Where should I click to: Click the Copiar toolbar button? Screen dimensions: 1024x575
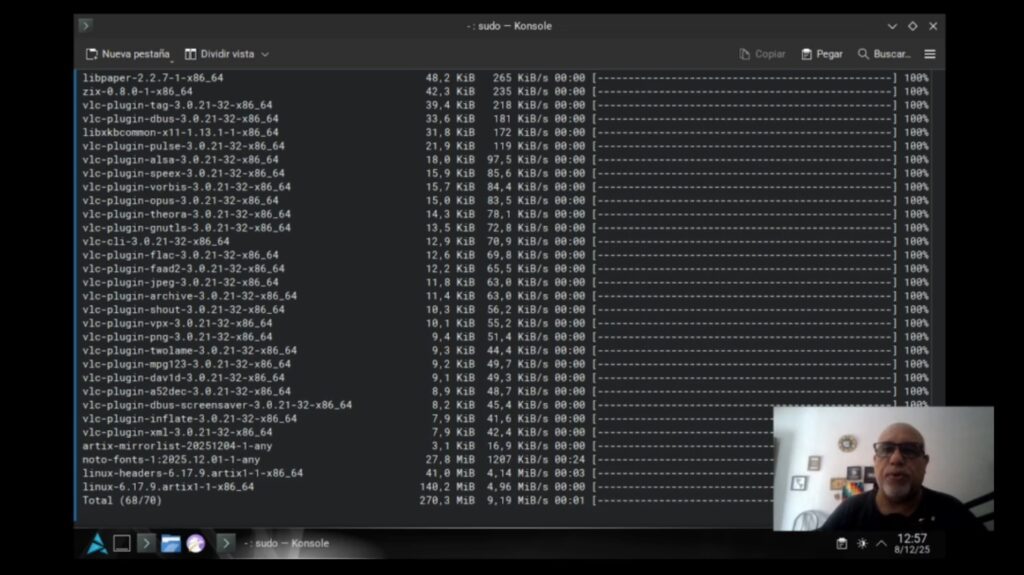coord(762,54)
